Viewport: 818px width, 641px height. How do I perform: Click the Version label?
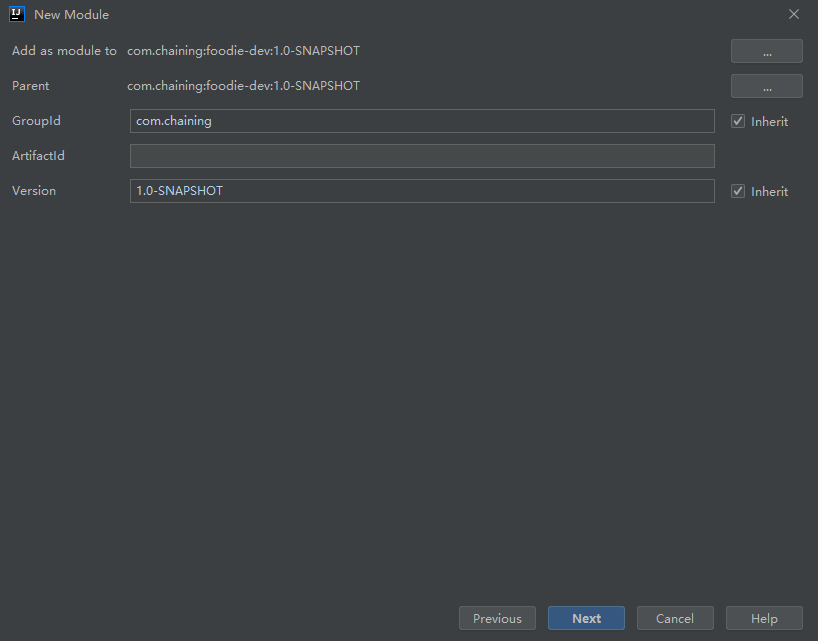tap(34, 191)
